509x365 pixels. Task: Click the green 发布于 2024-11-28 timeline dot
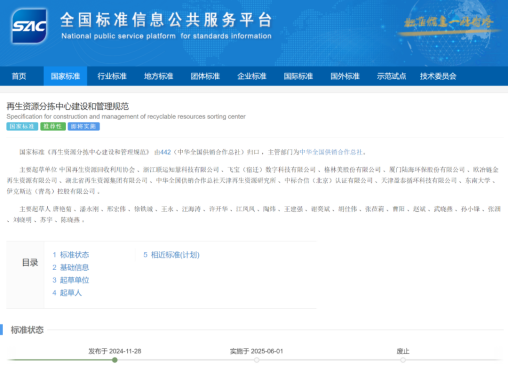tap(115, 360)
